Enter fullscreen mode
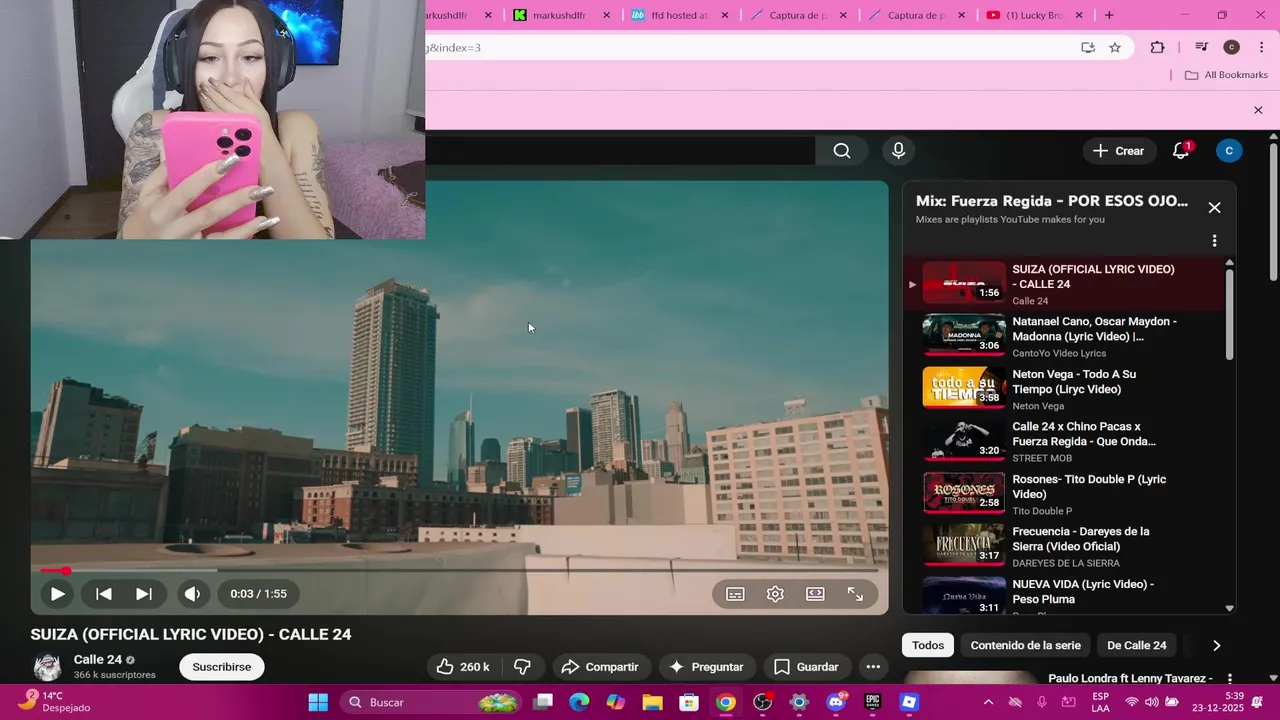 pyautogui.click(x=855, y=594)
